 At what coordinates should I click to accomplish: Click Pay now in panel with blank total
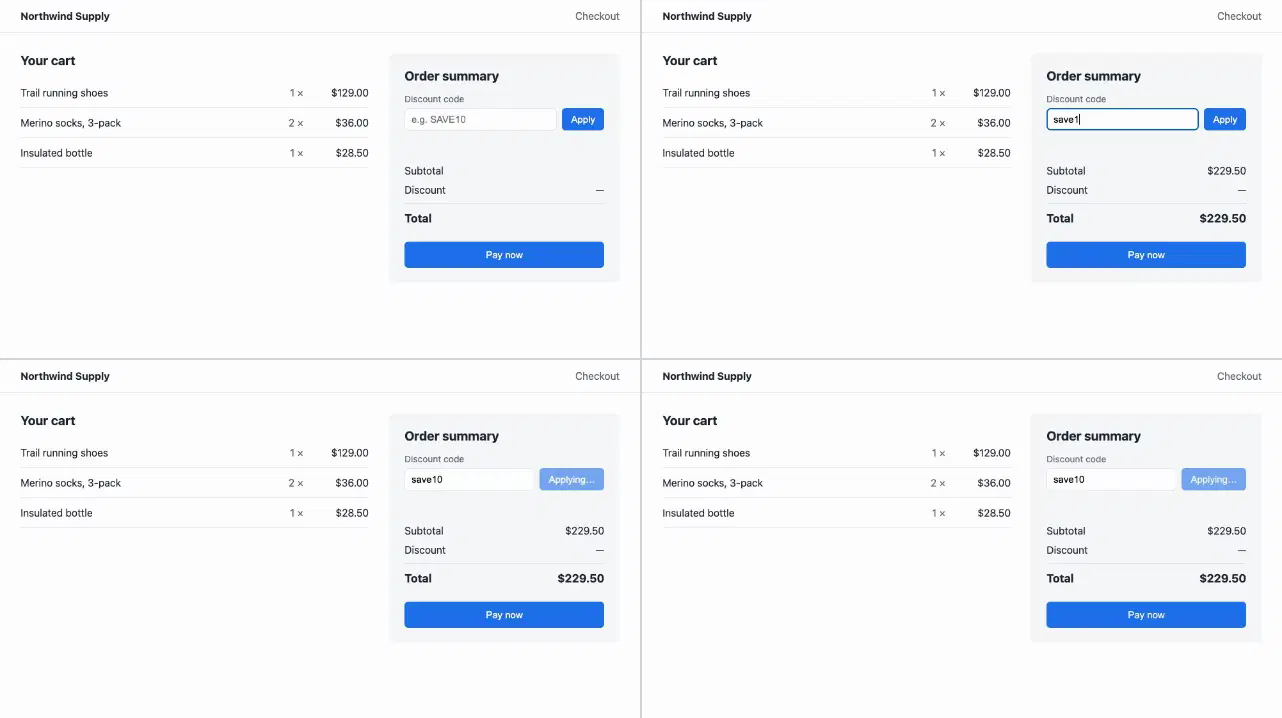504,255
